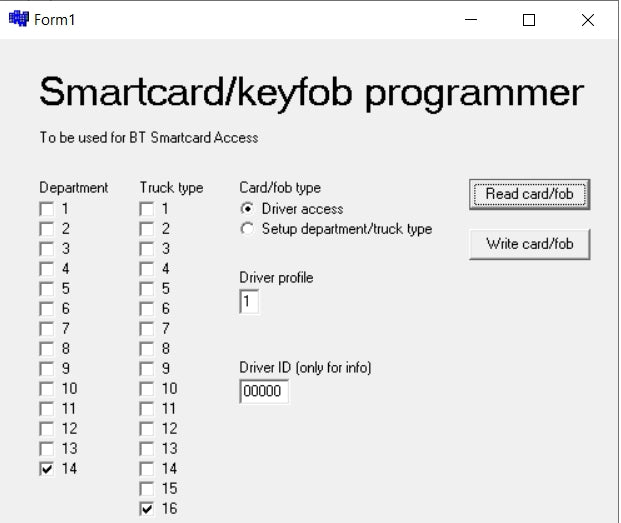Tick Truck type 12 checkbox
The image size is (621, 523).
coord(146,429)
